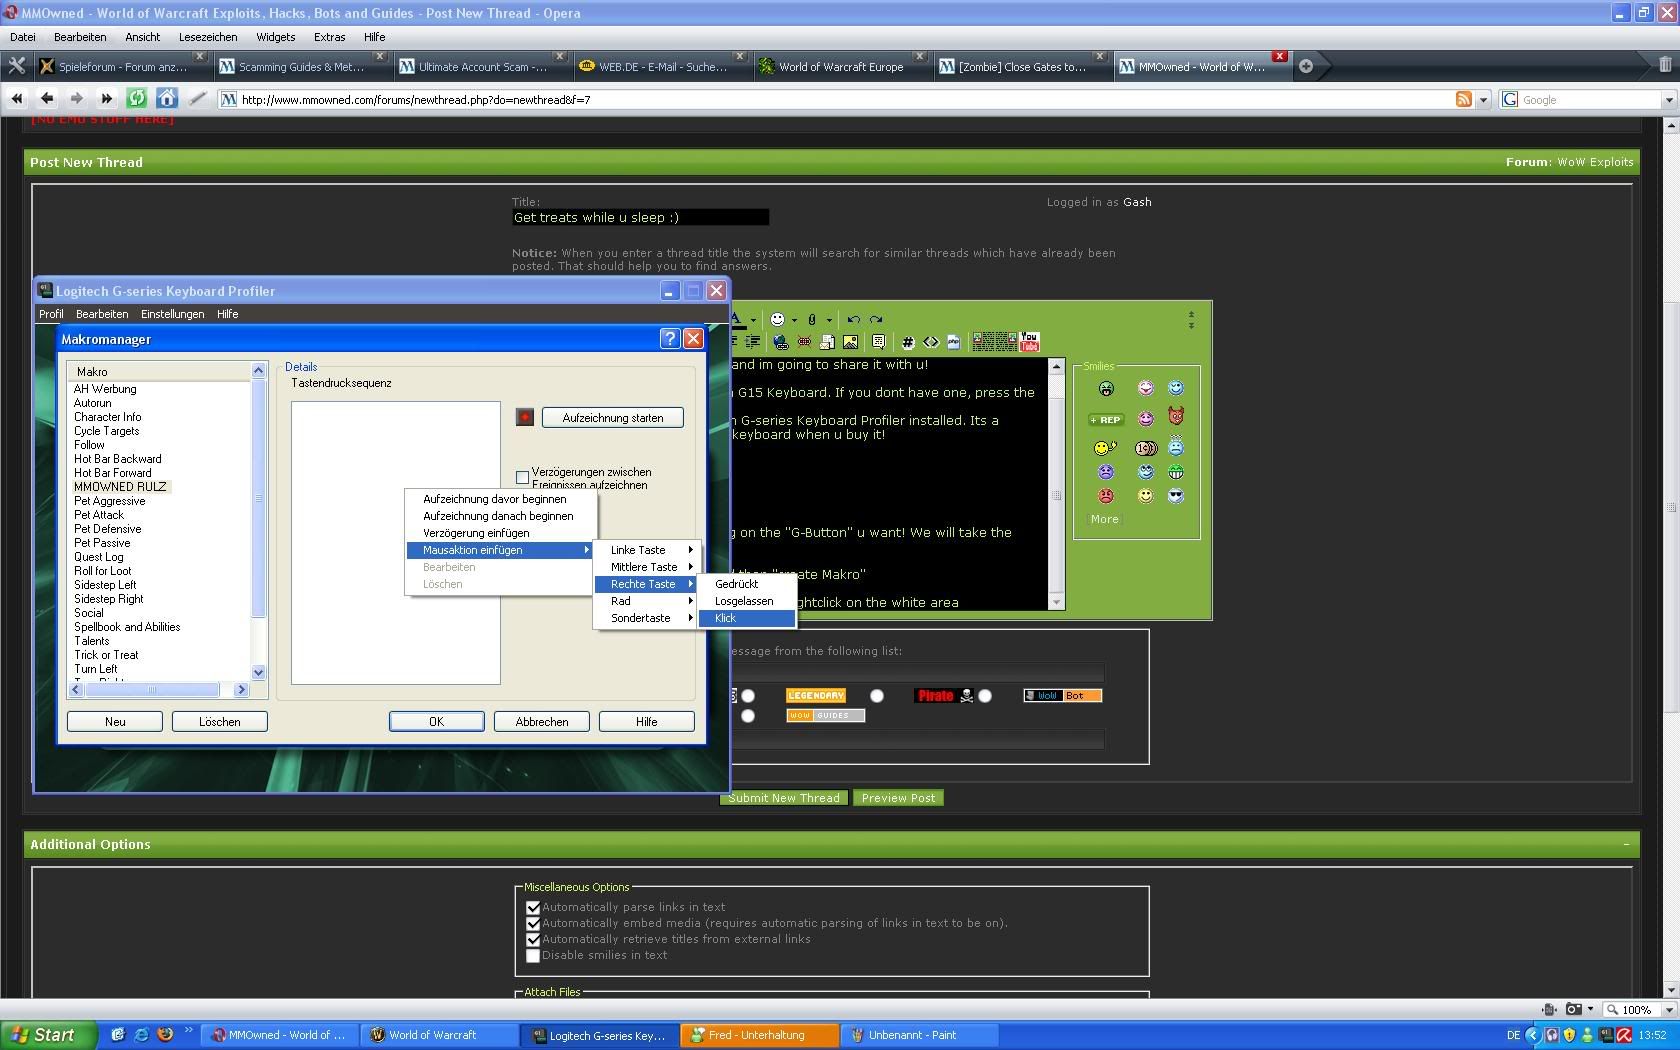Image resolution: width=1680 pixels, height=1050 pixels.
Task: Click post editor vertical scrollbar track
Action: click(x=1056, y=484)
